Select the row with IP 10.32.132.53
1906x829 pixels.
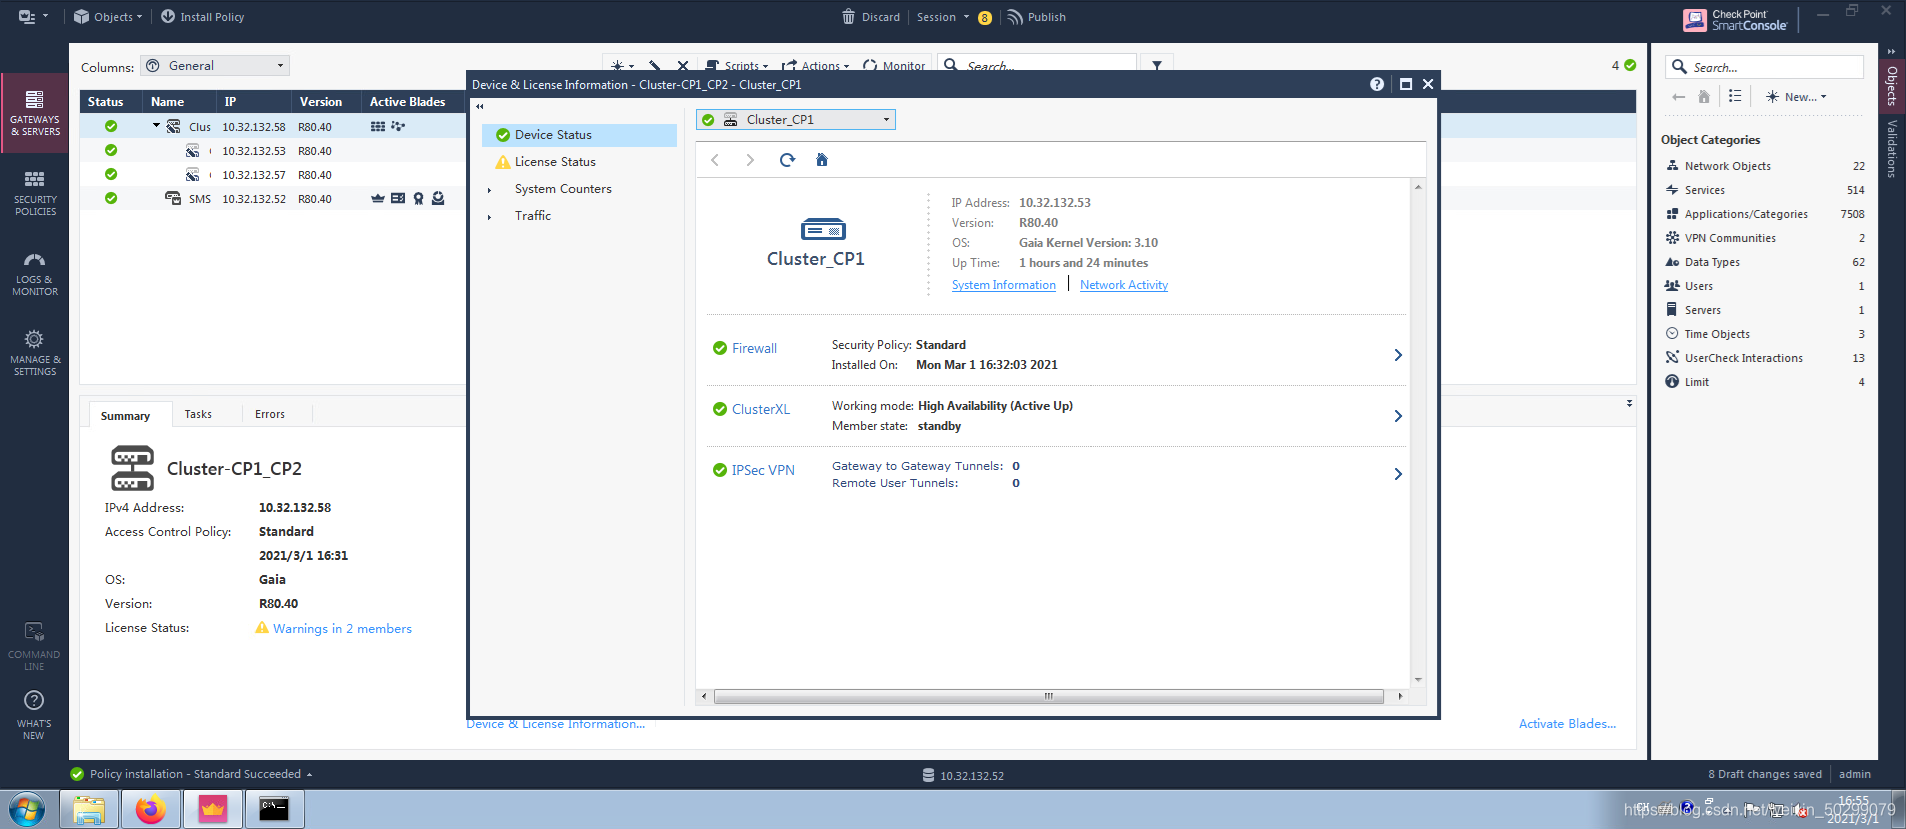272,151
